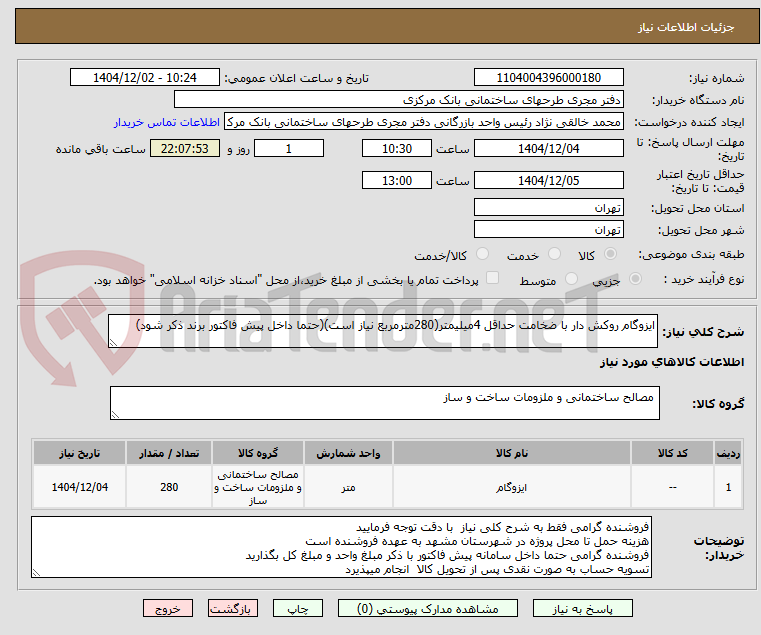Click the remaining days field showing 1

coord(289,149)
